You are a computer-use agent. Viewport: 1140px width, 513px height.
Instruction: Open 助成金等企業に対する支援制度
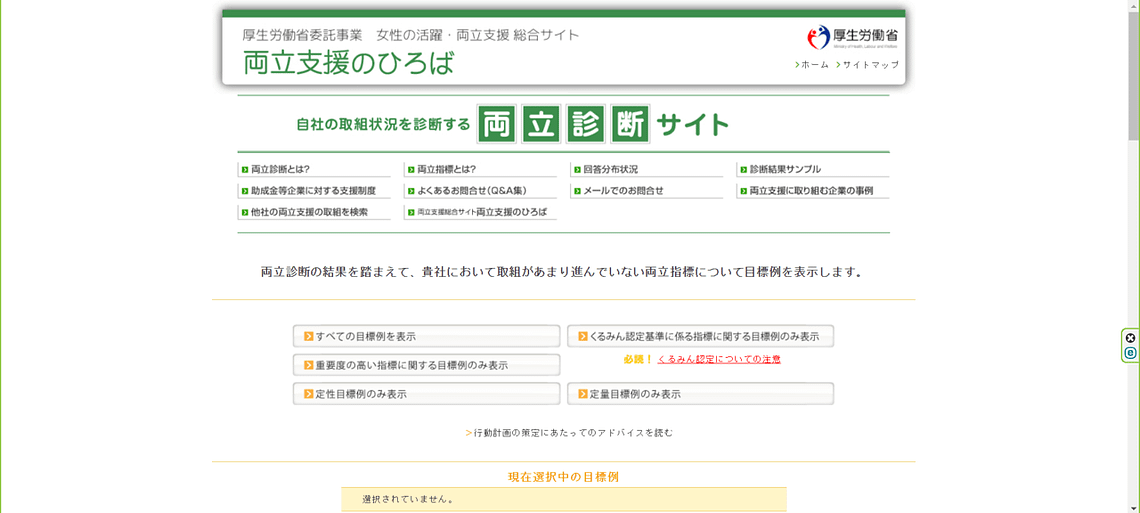(x=313, y=191)
